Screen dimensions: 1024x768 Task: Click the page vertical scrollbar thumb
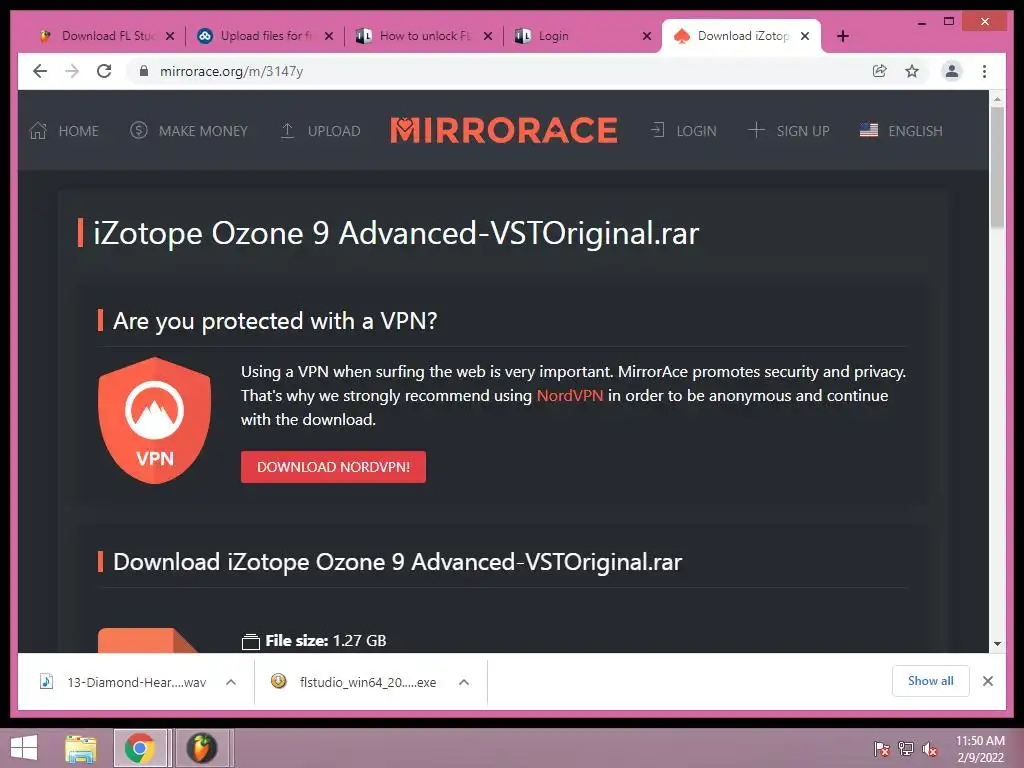[997, 167]
